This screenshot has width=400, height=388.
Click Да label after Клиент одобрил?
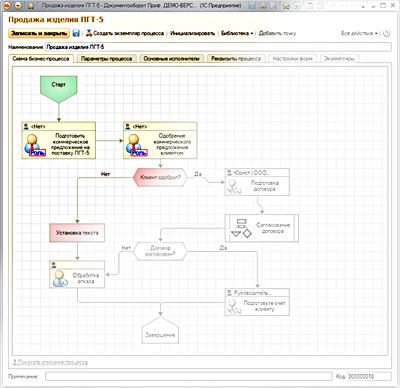(x=198, y=174)
